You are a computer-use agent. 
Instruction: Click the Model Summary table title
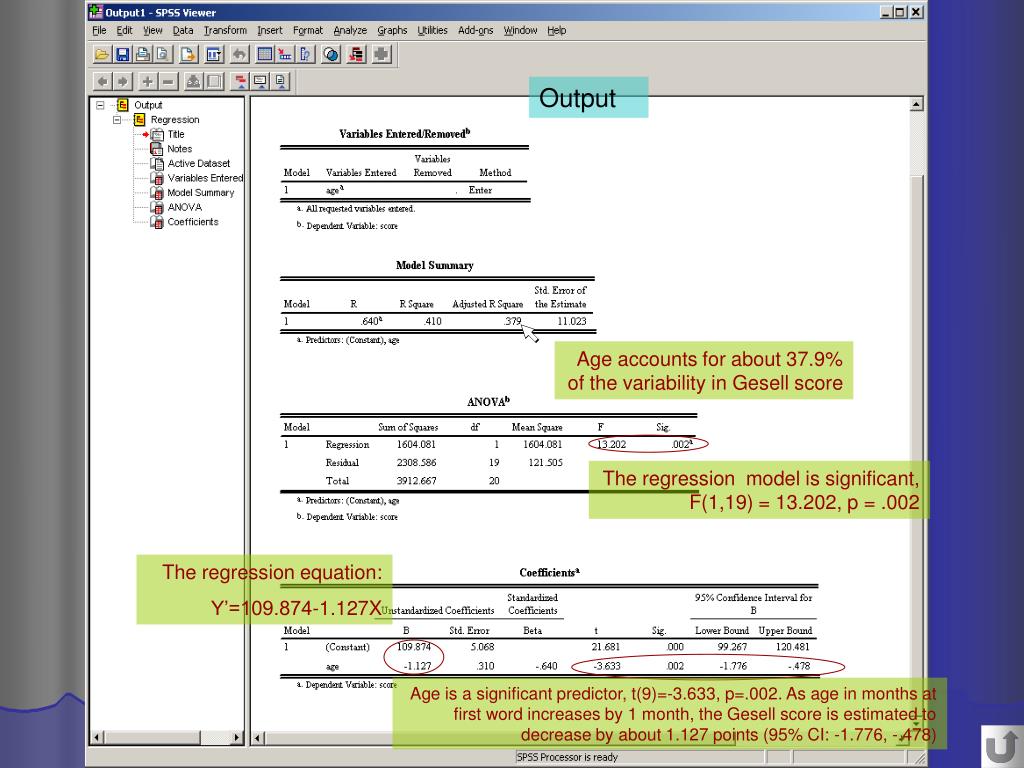[434, 265]
